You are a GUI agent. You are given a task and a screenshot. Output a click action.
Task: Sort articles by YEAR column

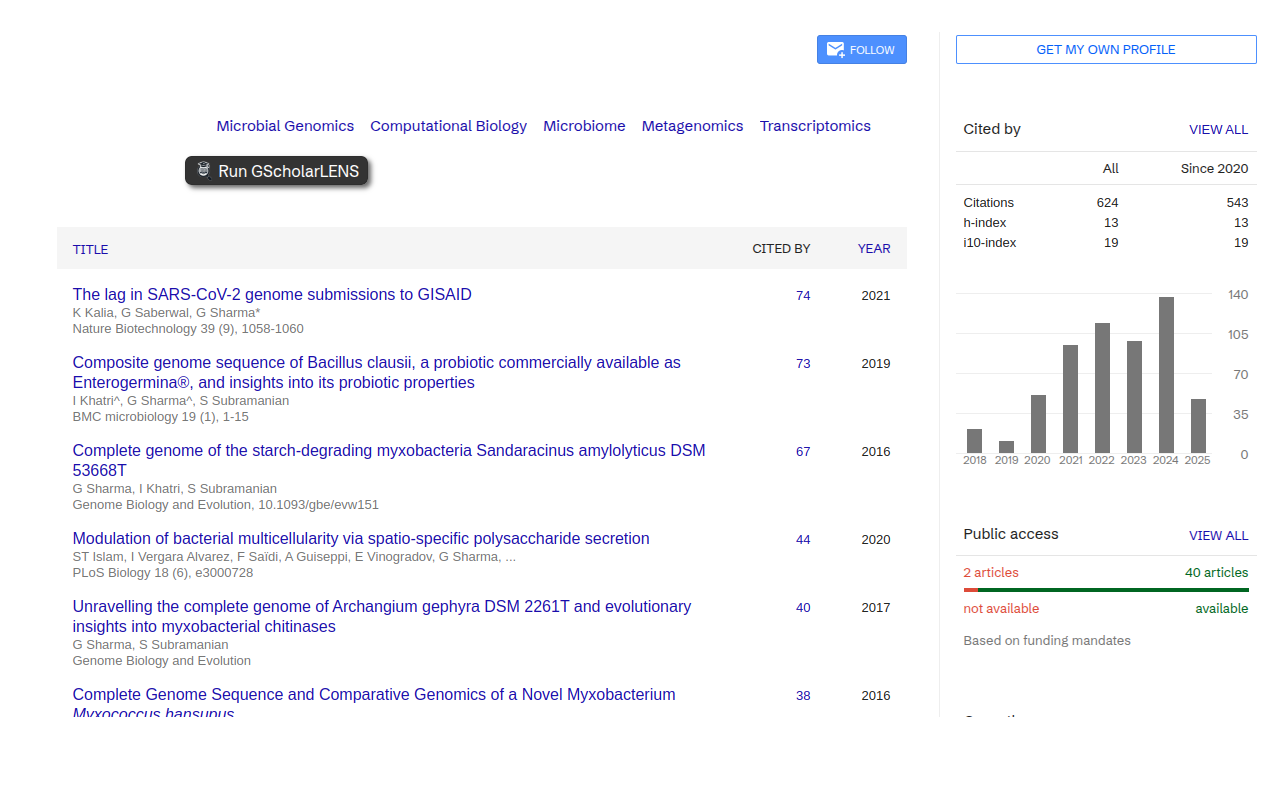tap(873, 248)
